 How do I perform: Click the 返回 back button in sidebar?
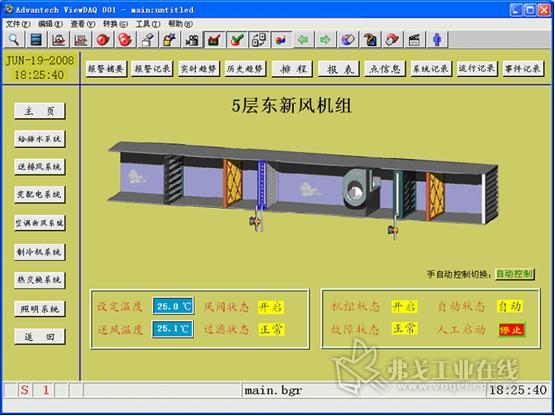(40, 336)
